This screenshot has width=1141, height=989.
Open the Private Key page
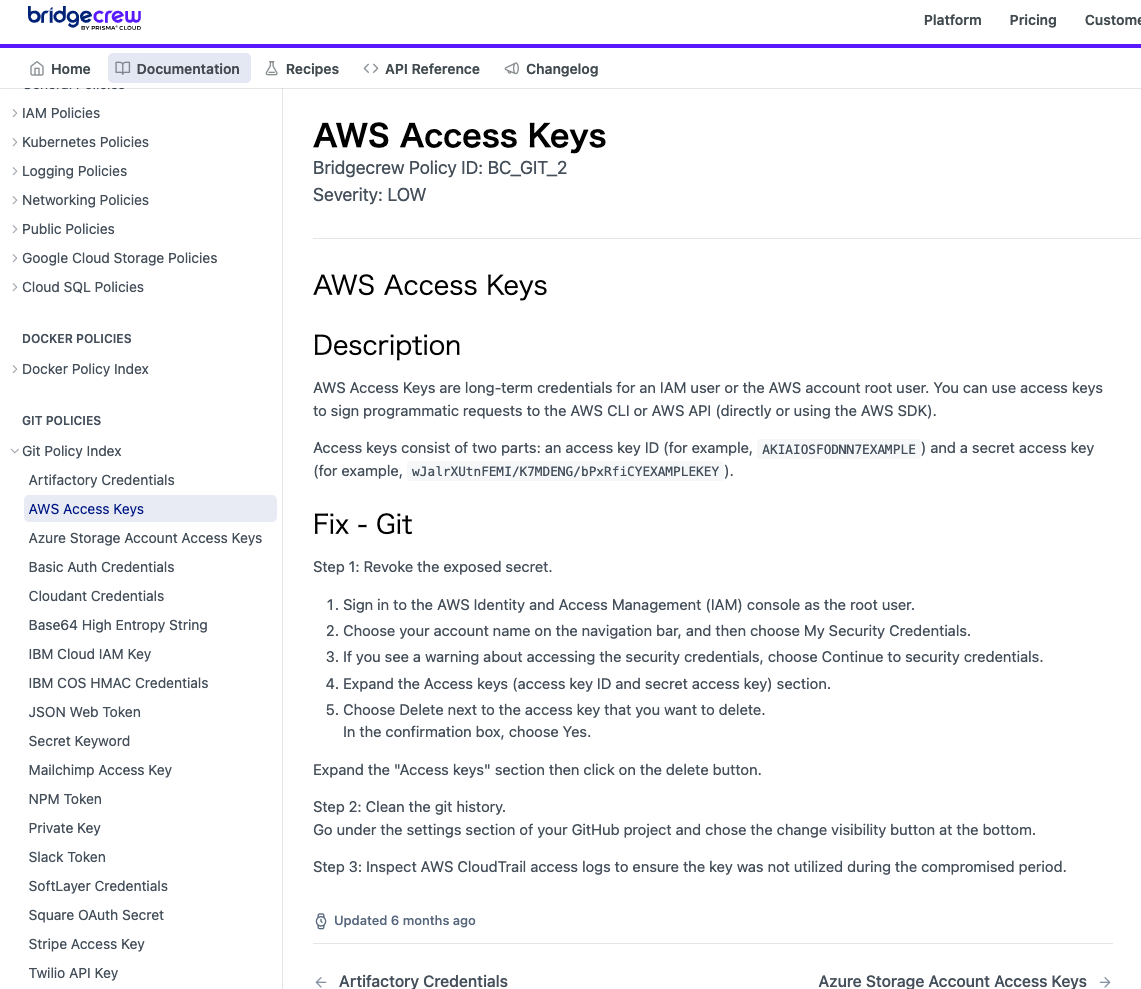pos(64,829)
